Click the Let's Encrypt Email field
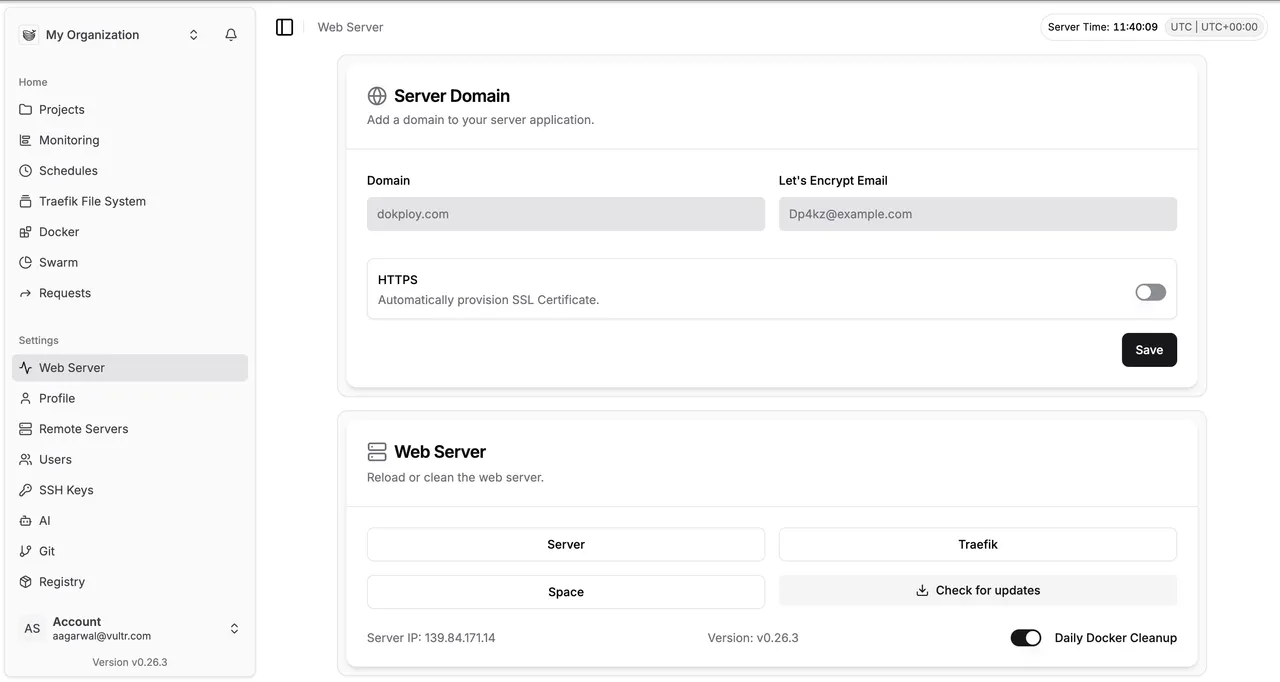This screenshot has height=682, width=1280. click(978, 214)
